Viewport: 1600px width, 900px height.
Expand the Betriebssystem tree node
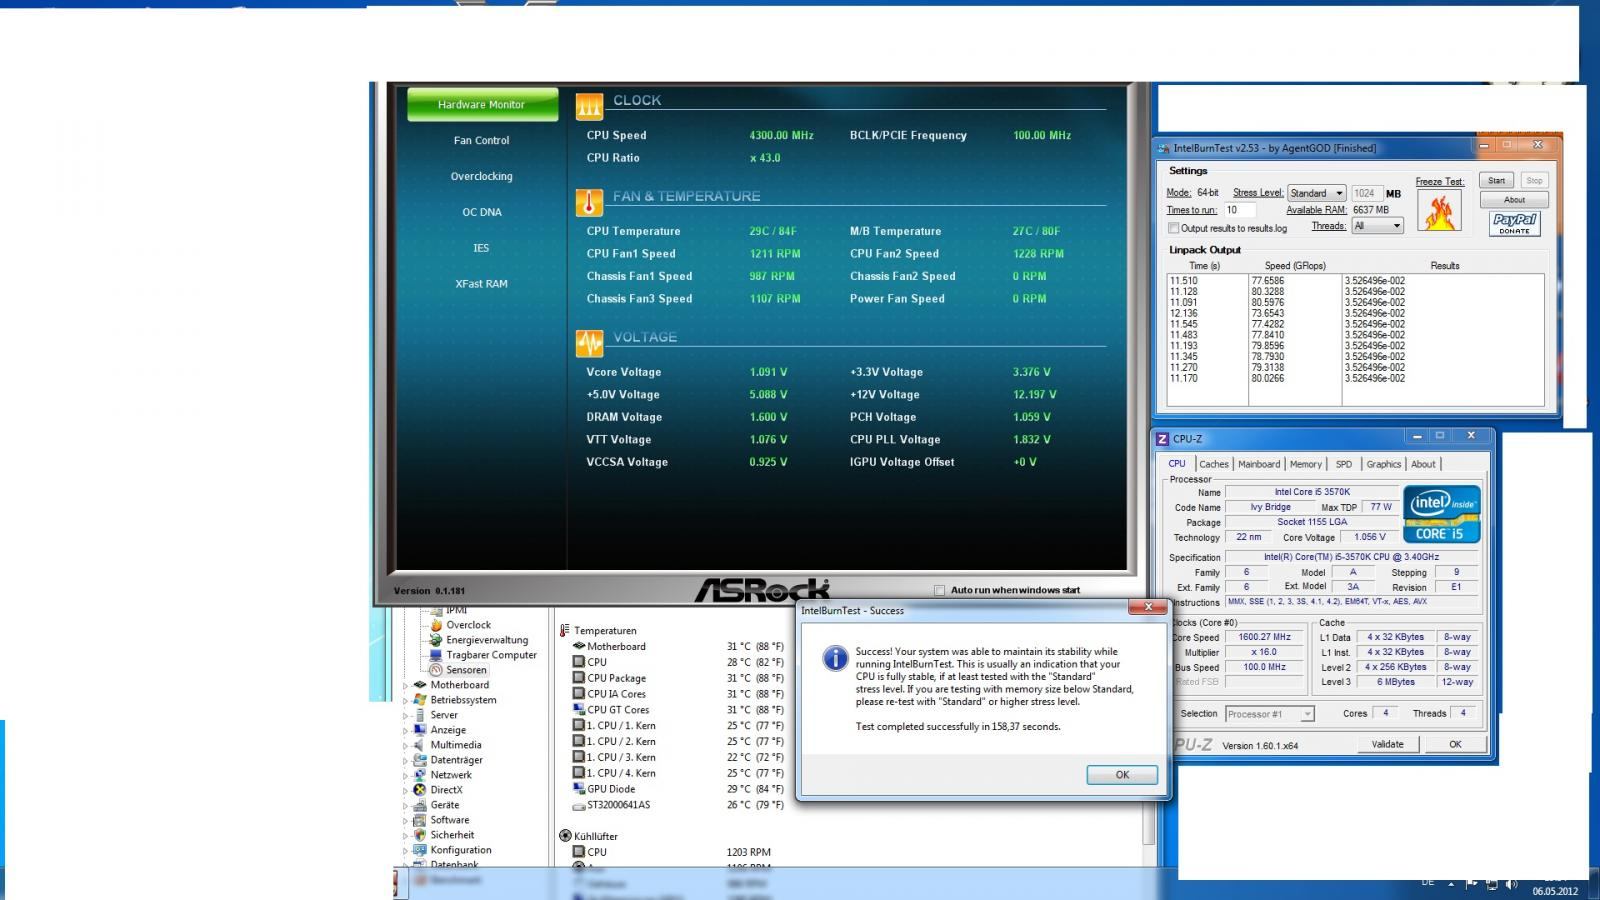click(x=406, y=701)
